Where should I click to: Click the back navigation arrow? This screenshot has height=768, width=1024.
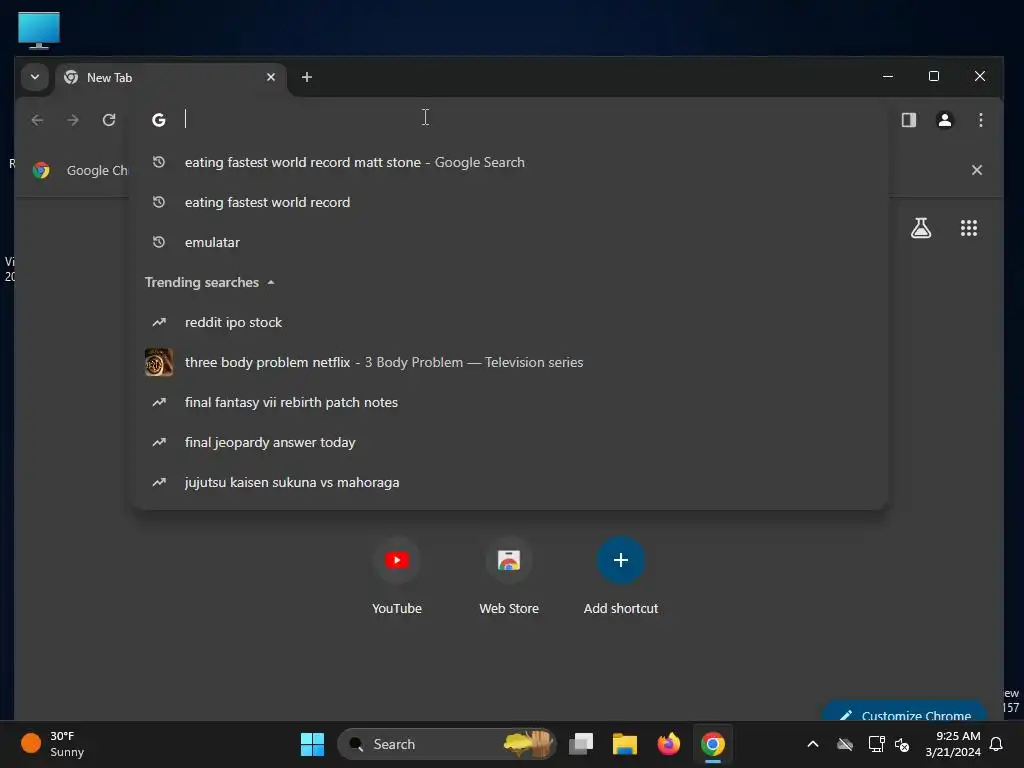tap(37, 120)
